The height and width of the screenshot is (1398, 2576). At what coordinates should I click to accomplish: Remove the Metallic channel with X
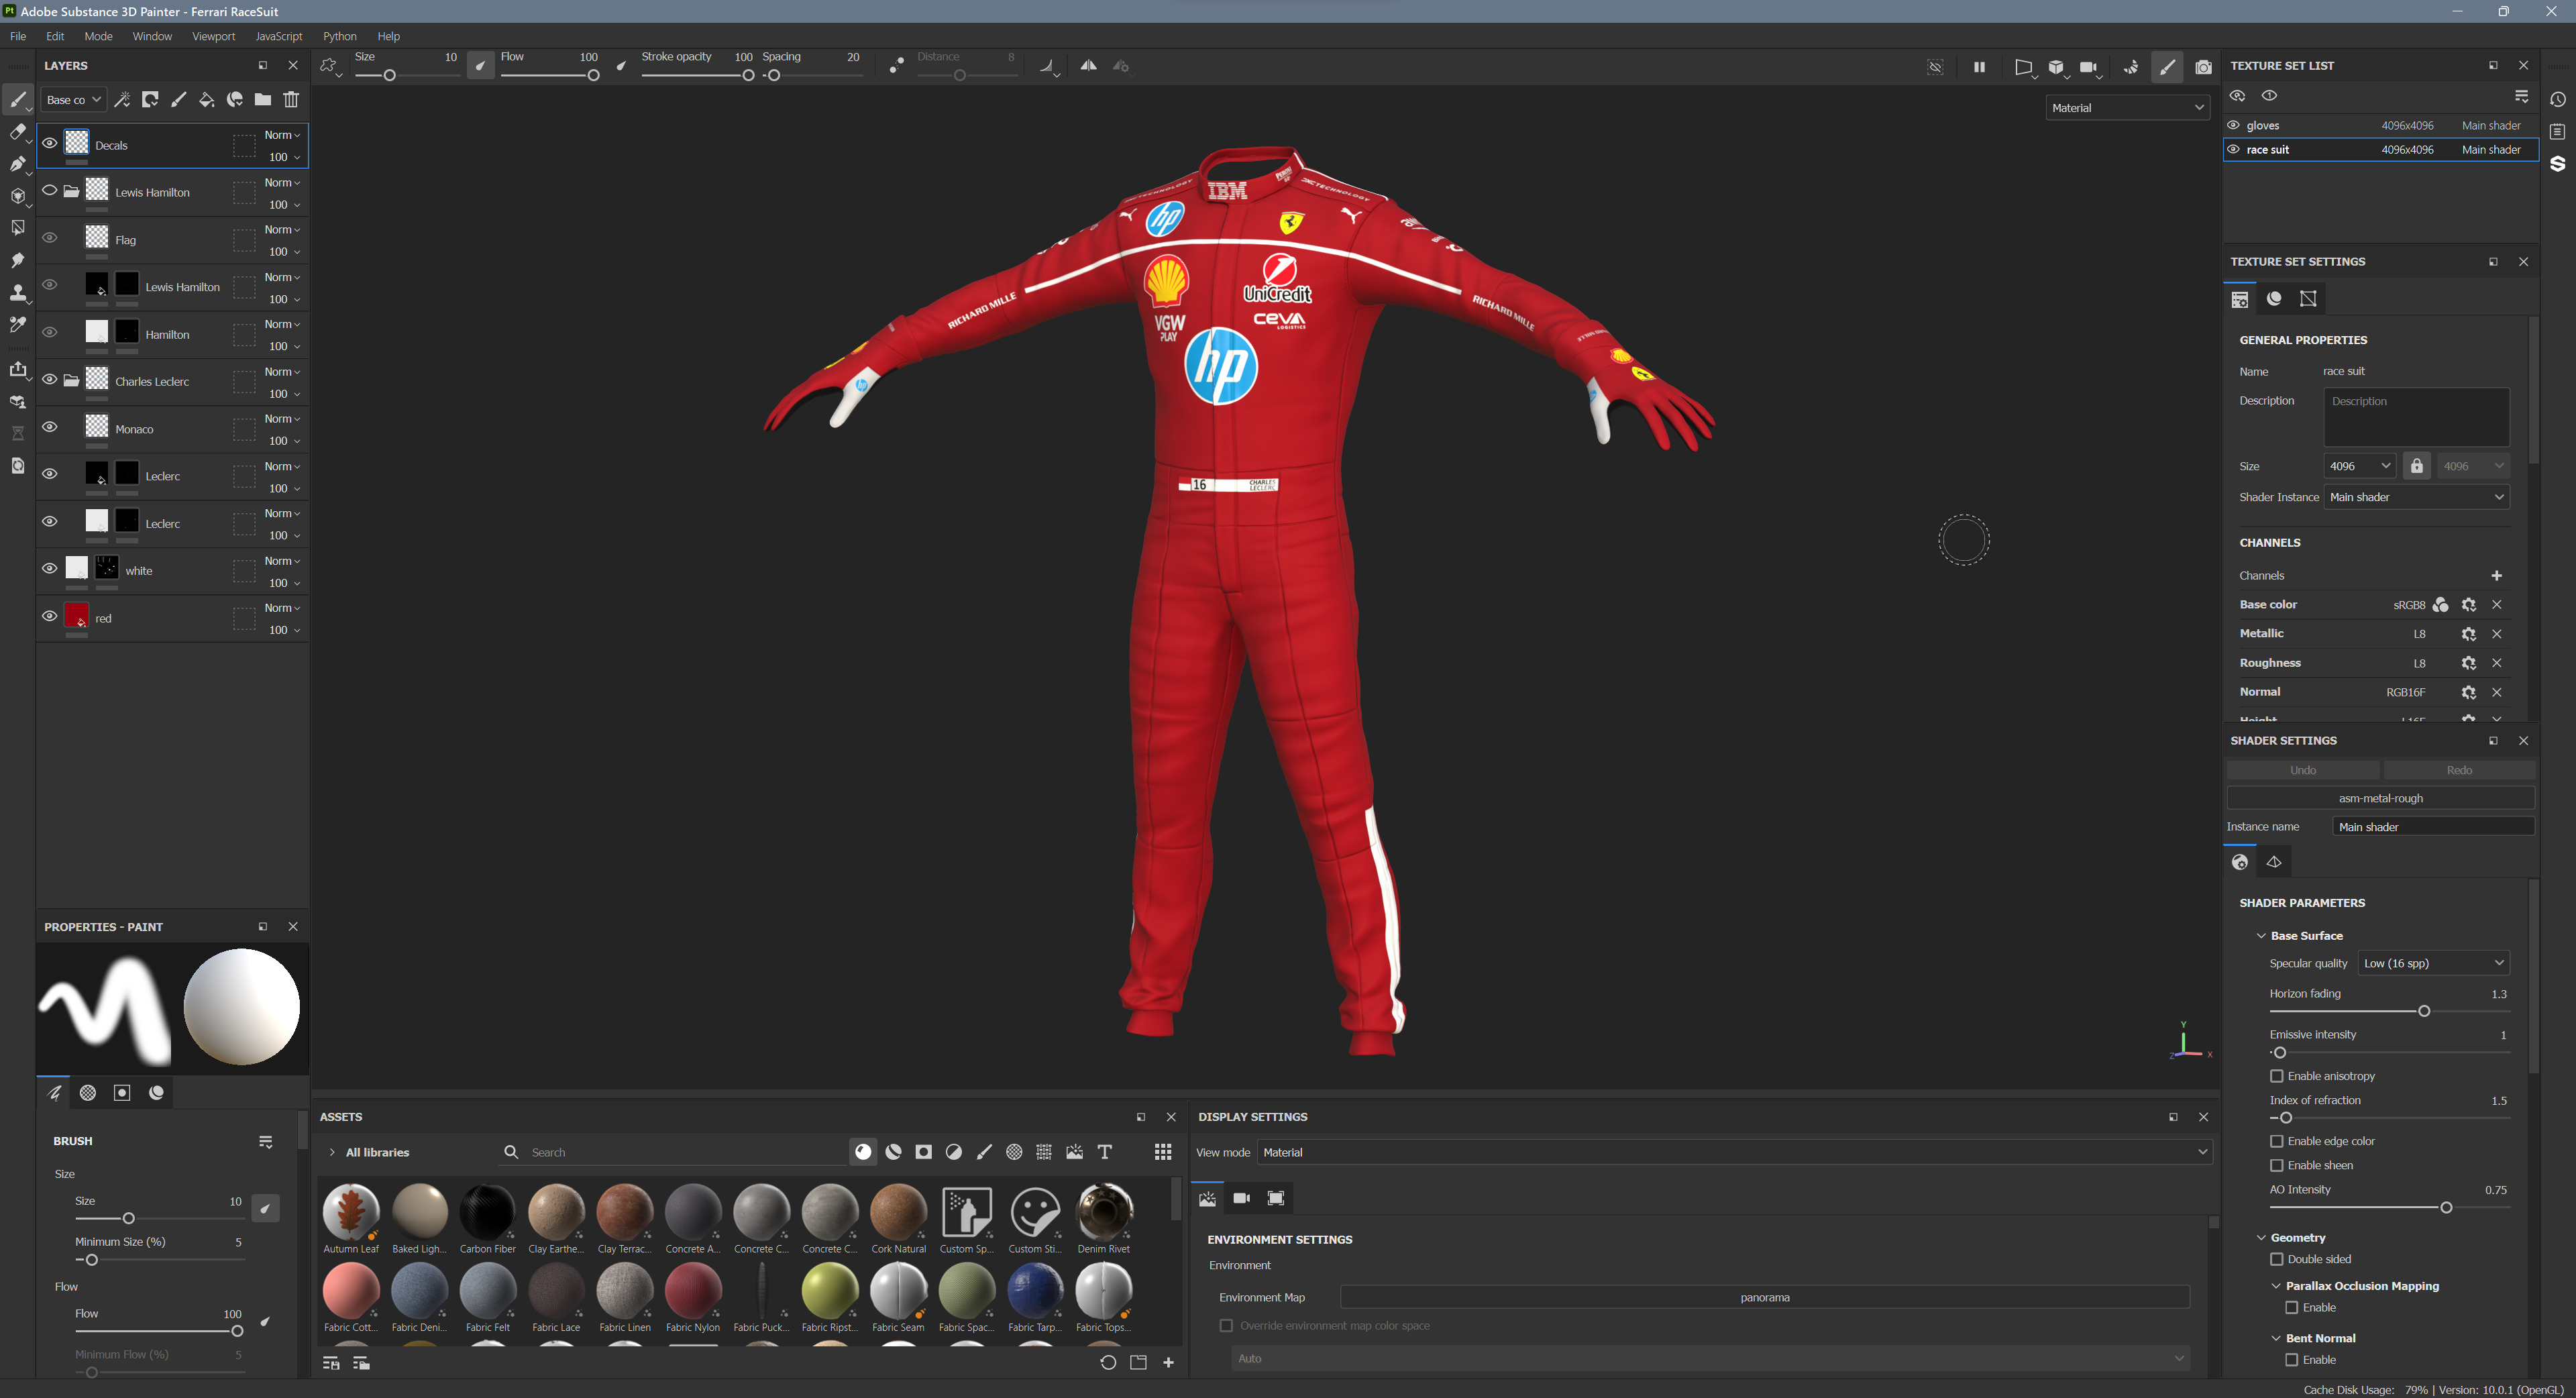pyautogui.click(x=2496, y=634)
